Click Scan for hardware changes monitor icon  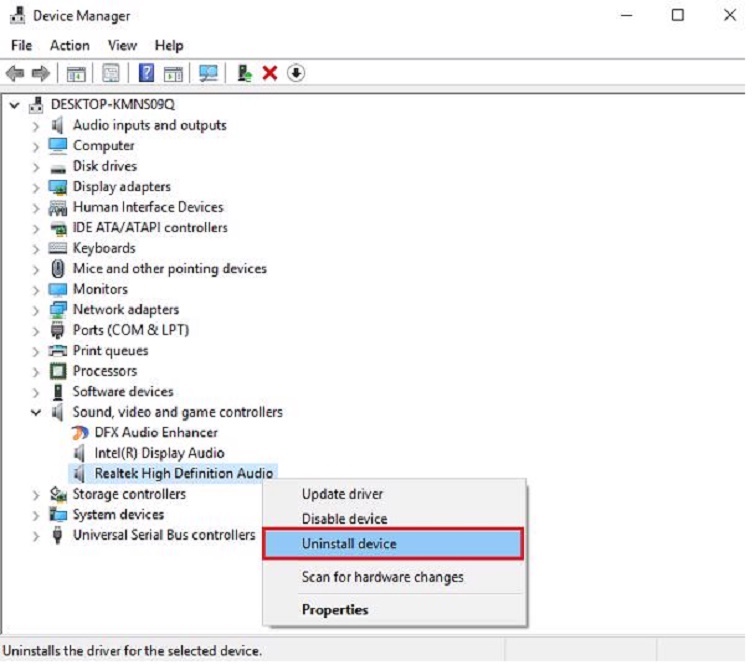(208, 74)
